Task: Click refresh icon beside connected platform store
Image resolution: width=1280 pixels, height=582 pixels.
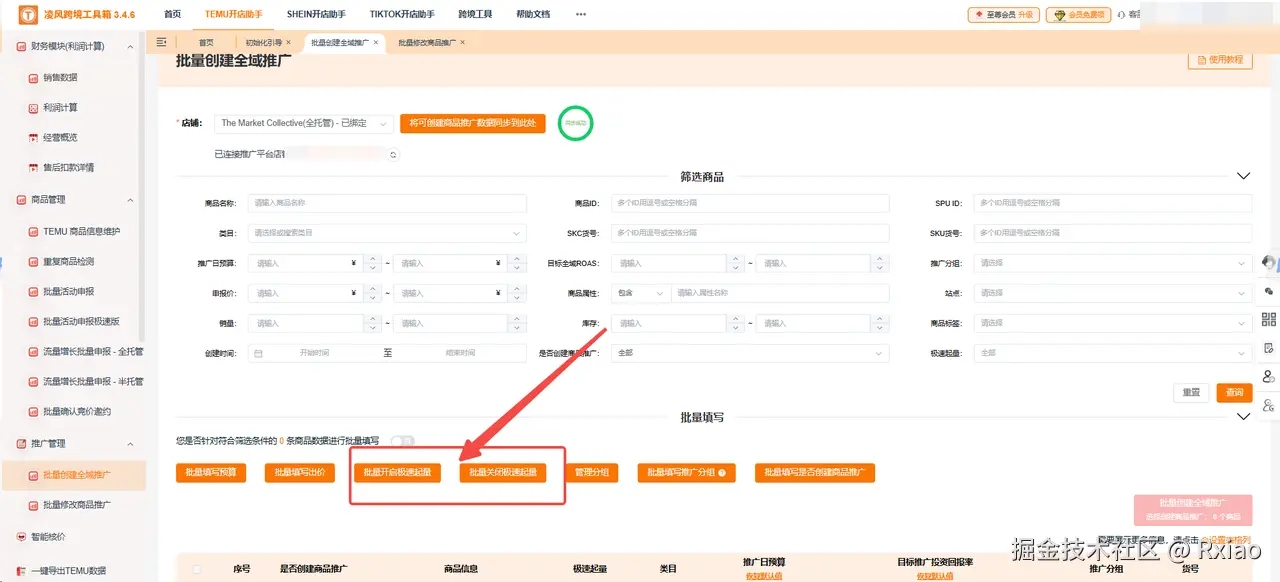Action: click(x=393, y=155)
